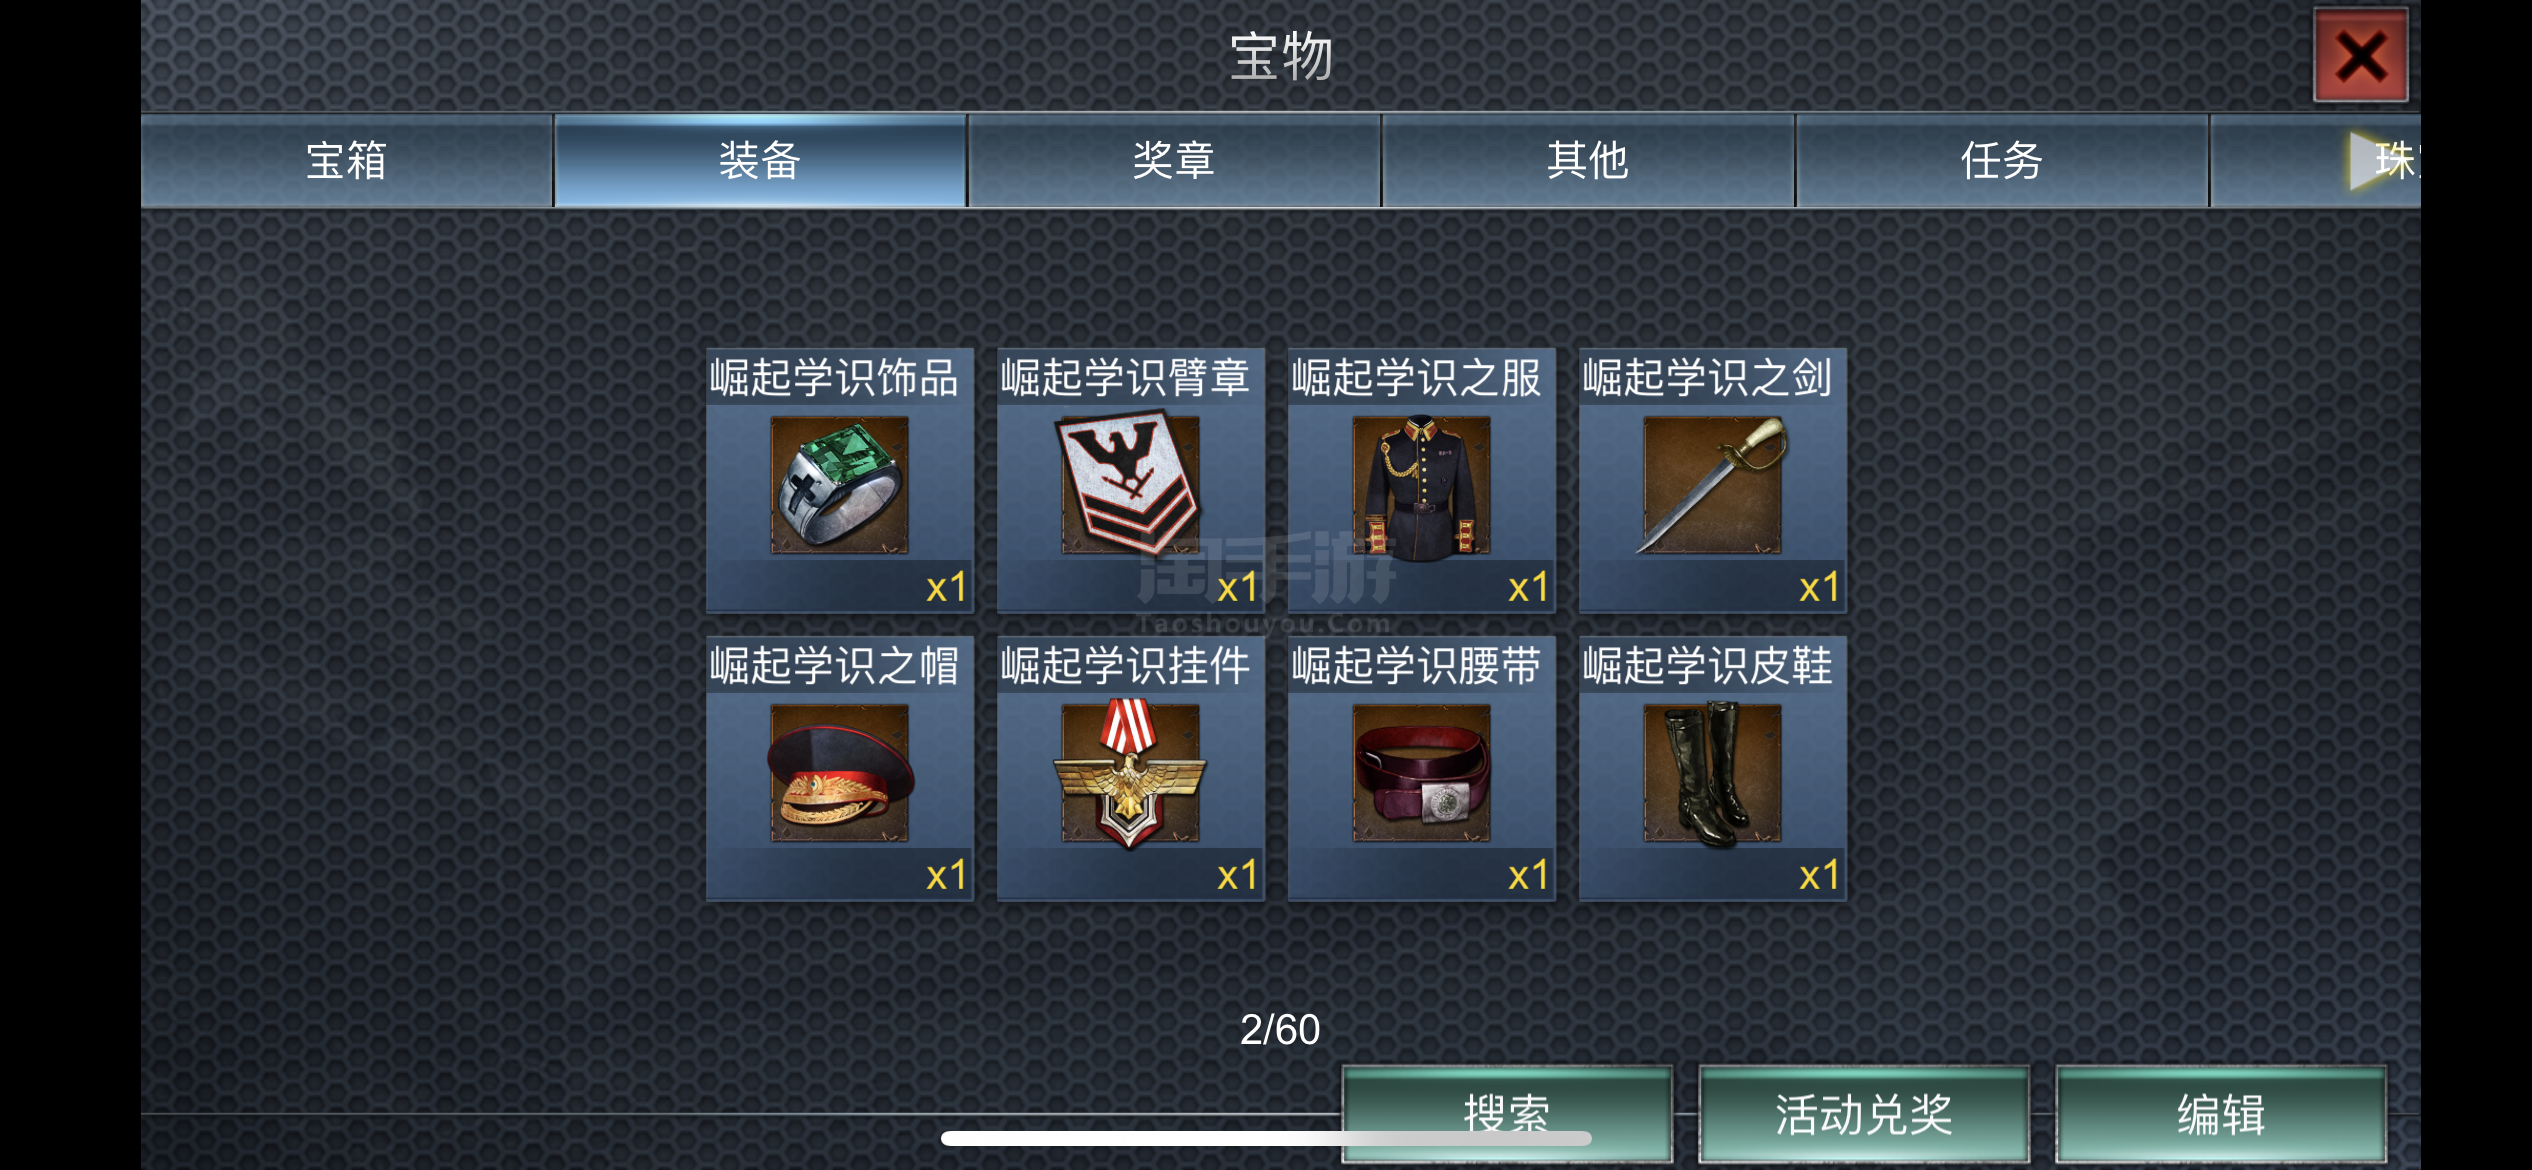Select the green gem ring 崛起学识饰品 item
The height and width of the screenshot is (1170, 2532).
pyautogui.click(x=839, y=480)
